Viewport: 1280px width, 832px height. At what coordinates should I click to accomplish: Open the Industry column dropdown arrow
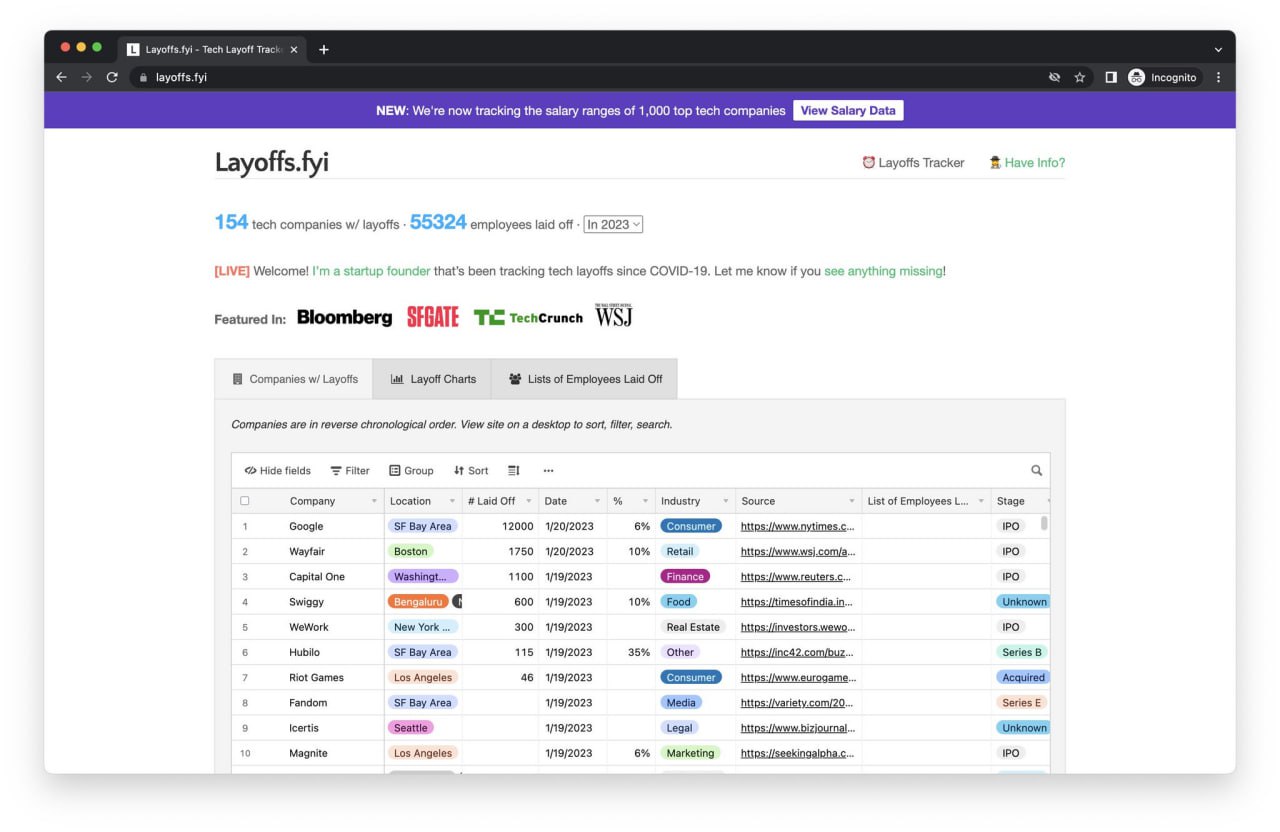pos(725,502)
